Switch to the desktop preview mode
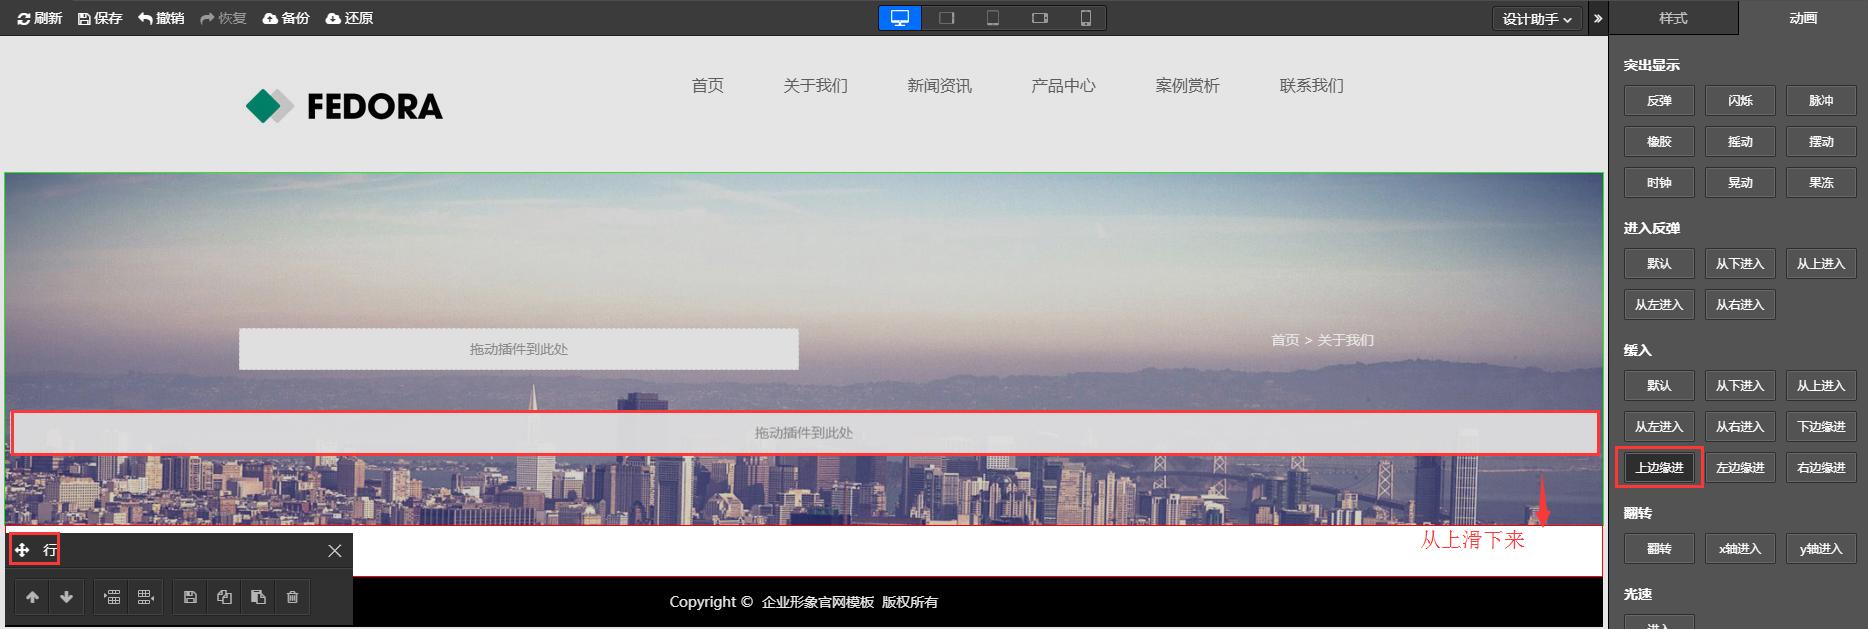The height and width of the screenshot is (629, 1868). [899, 18]
